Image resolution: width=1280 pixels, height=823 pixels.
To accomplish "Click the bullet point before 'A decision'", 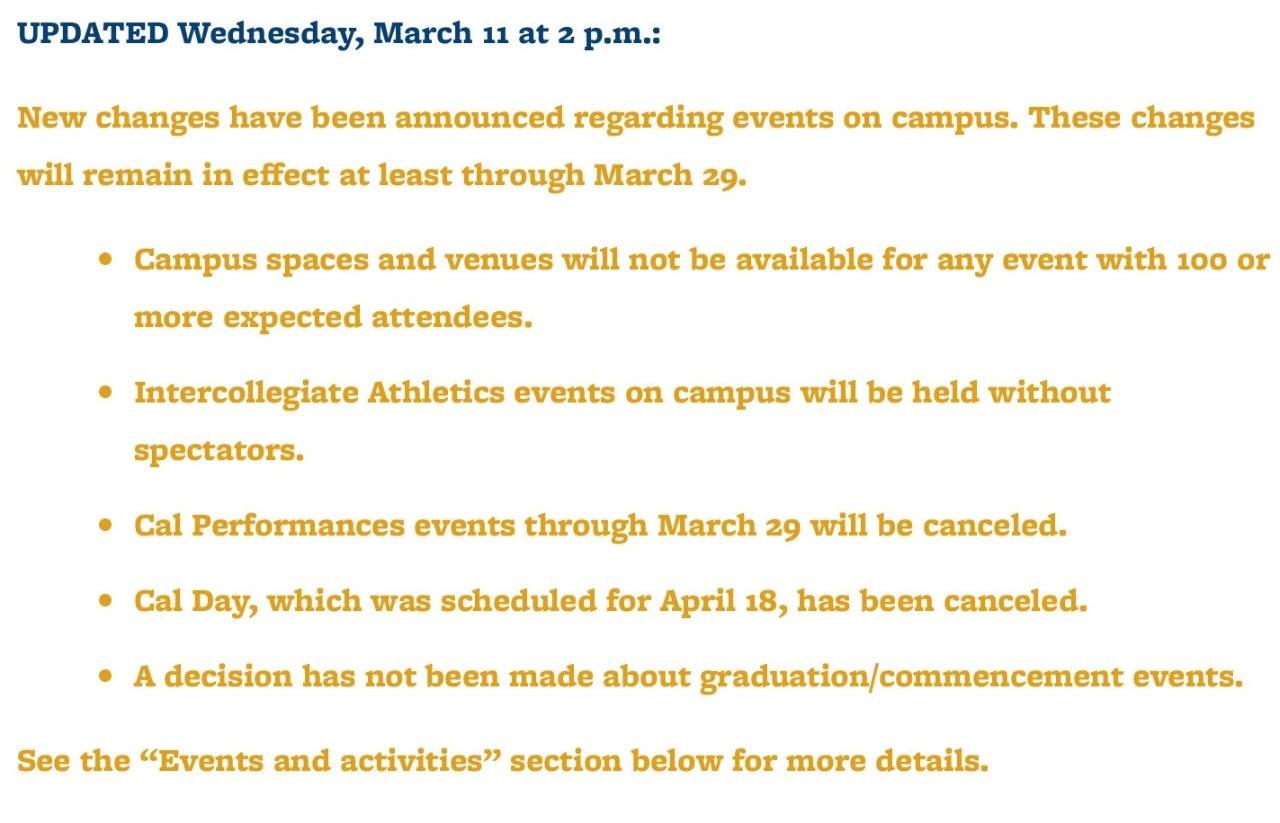I will 105,677.
